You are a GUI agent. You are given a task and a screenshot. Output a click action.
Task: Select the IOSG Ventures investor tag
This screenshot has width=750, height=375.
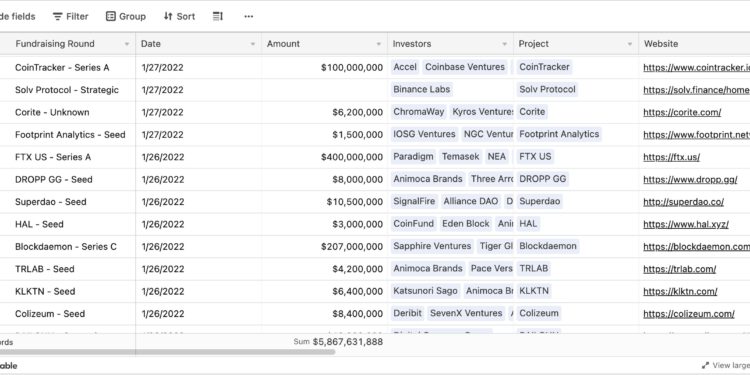424,134
